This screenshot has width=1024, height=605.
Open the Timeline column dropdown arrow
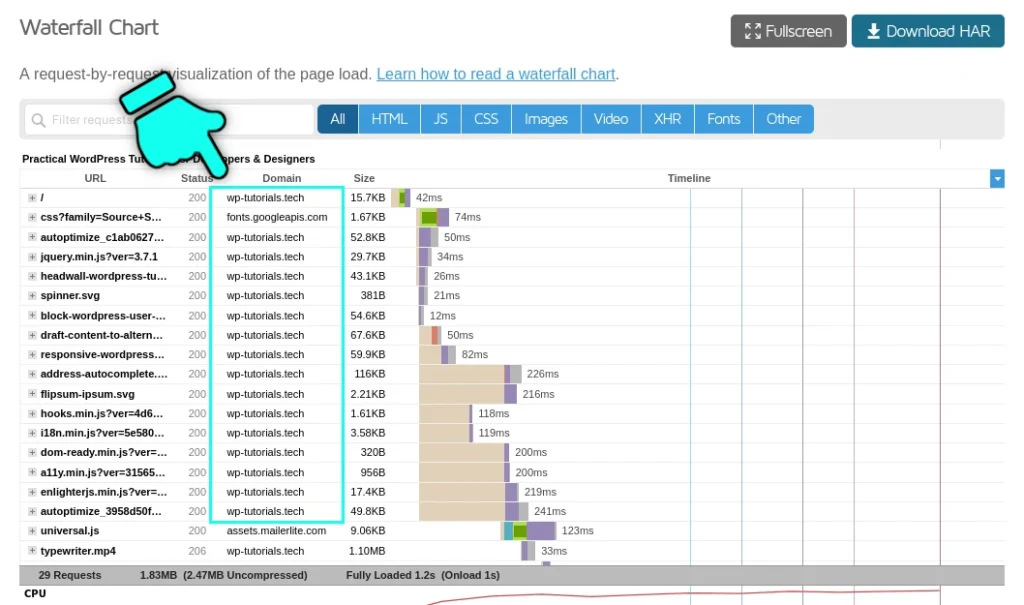997,178
